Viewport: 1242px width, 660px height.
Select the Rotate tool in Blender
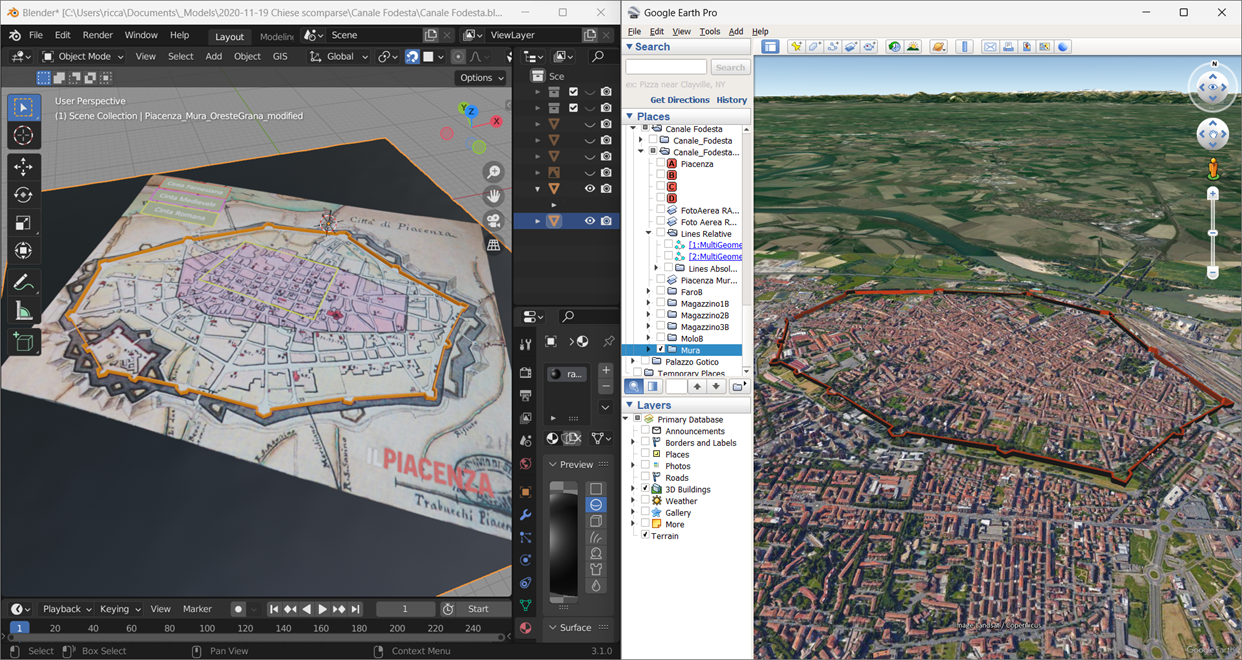point(24,195)
